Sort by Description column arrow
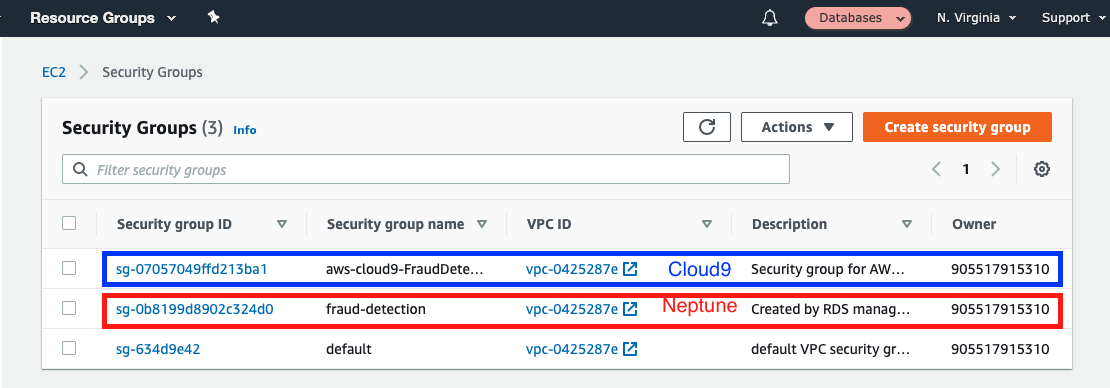This screenshot has height=388, width=1110. pyautogui.click(x=906, y=224)
